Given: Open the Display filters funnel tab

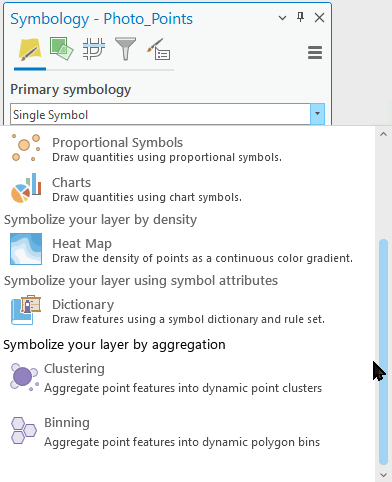Looking at the screenshot, I should (x=125, y=49).
